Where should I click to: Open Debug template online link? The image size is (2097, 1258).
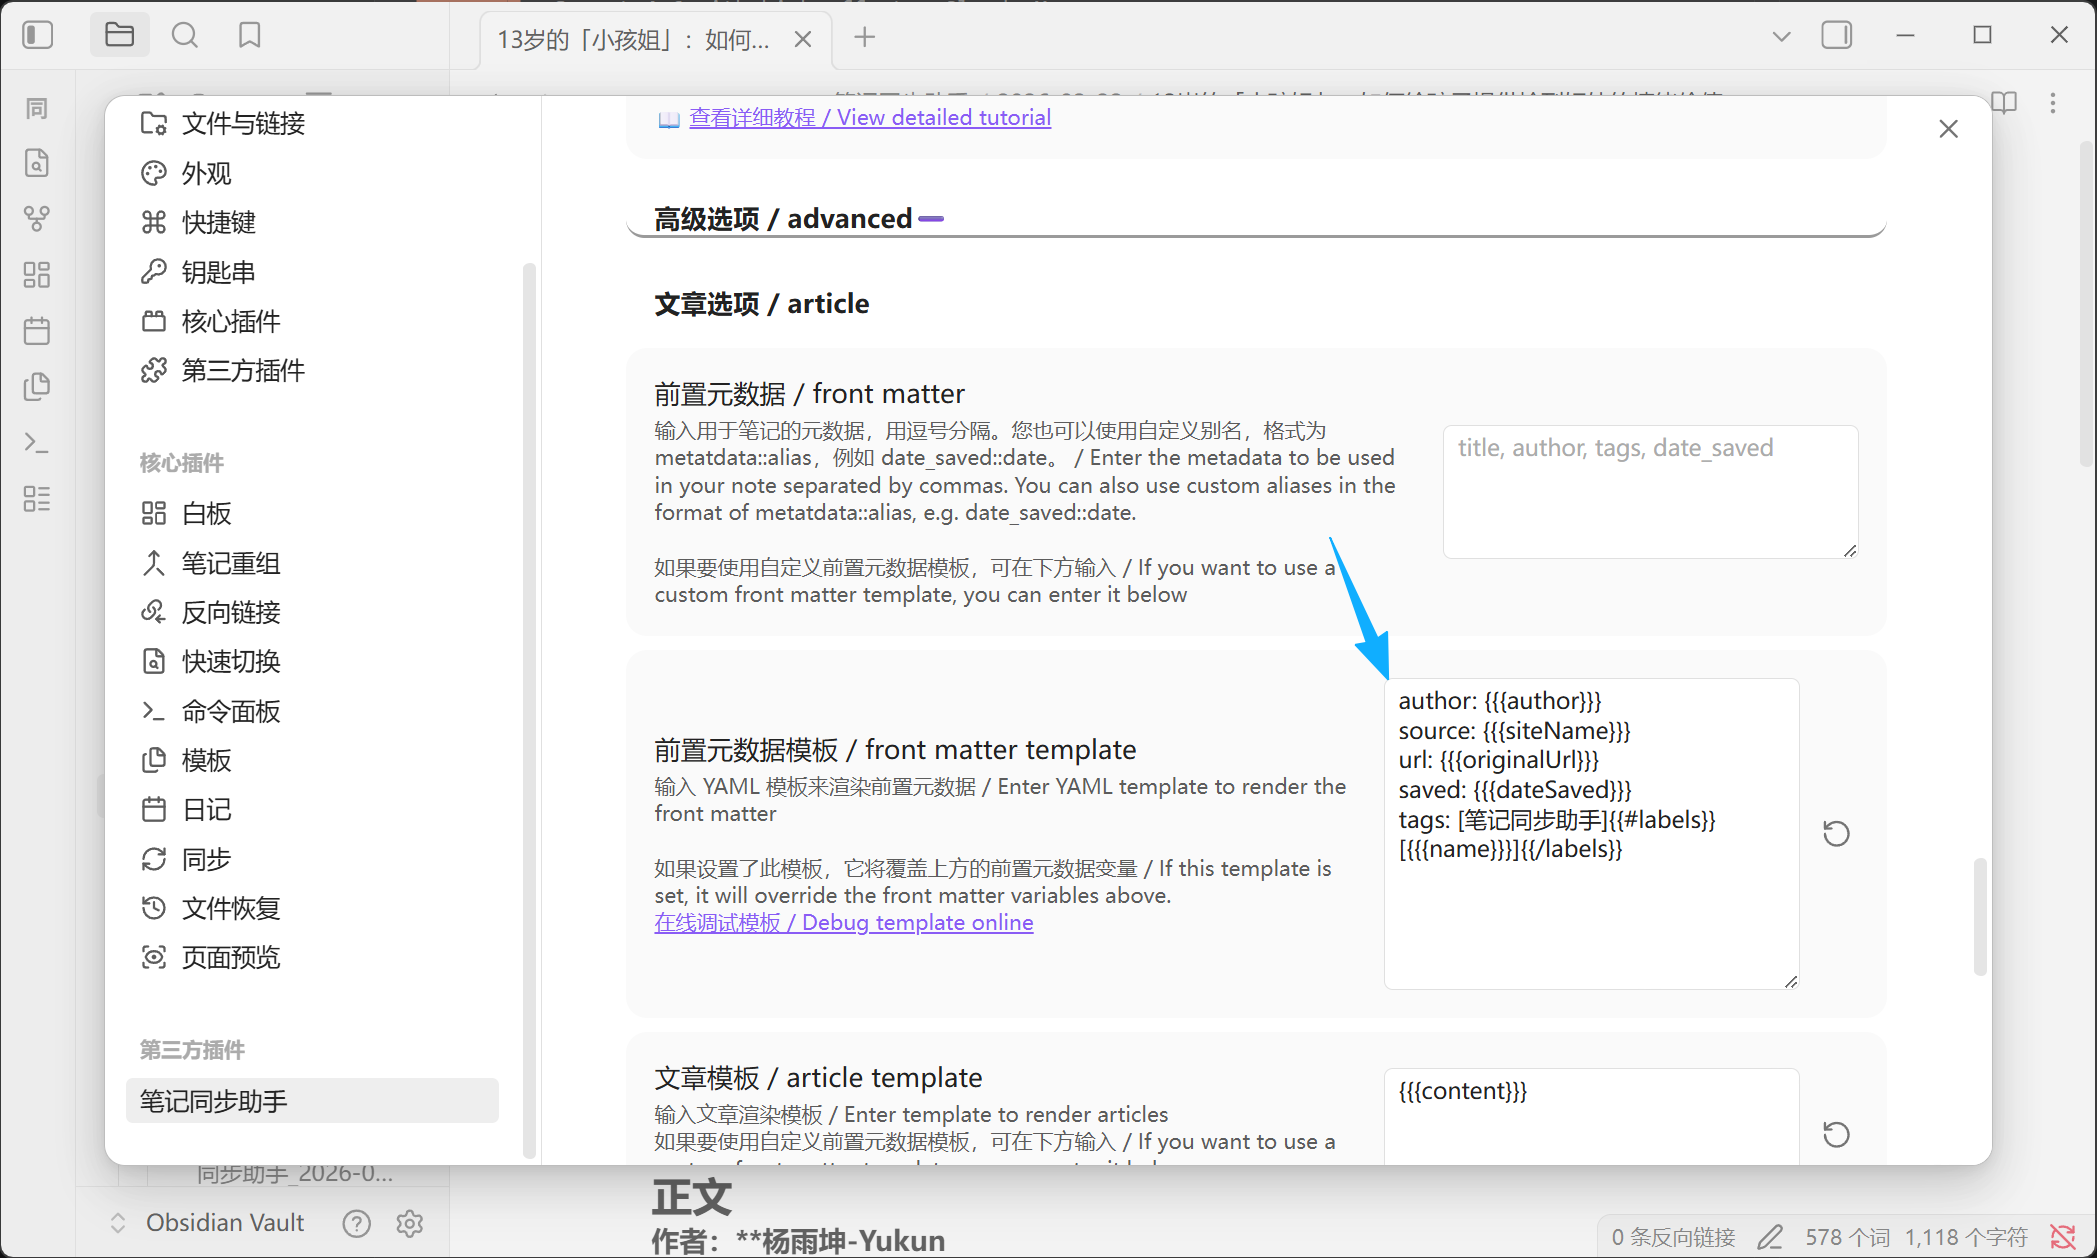pos(844,922)
